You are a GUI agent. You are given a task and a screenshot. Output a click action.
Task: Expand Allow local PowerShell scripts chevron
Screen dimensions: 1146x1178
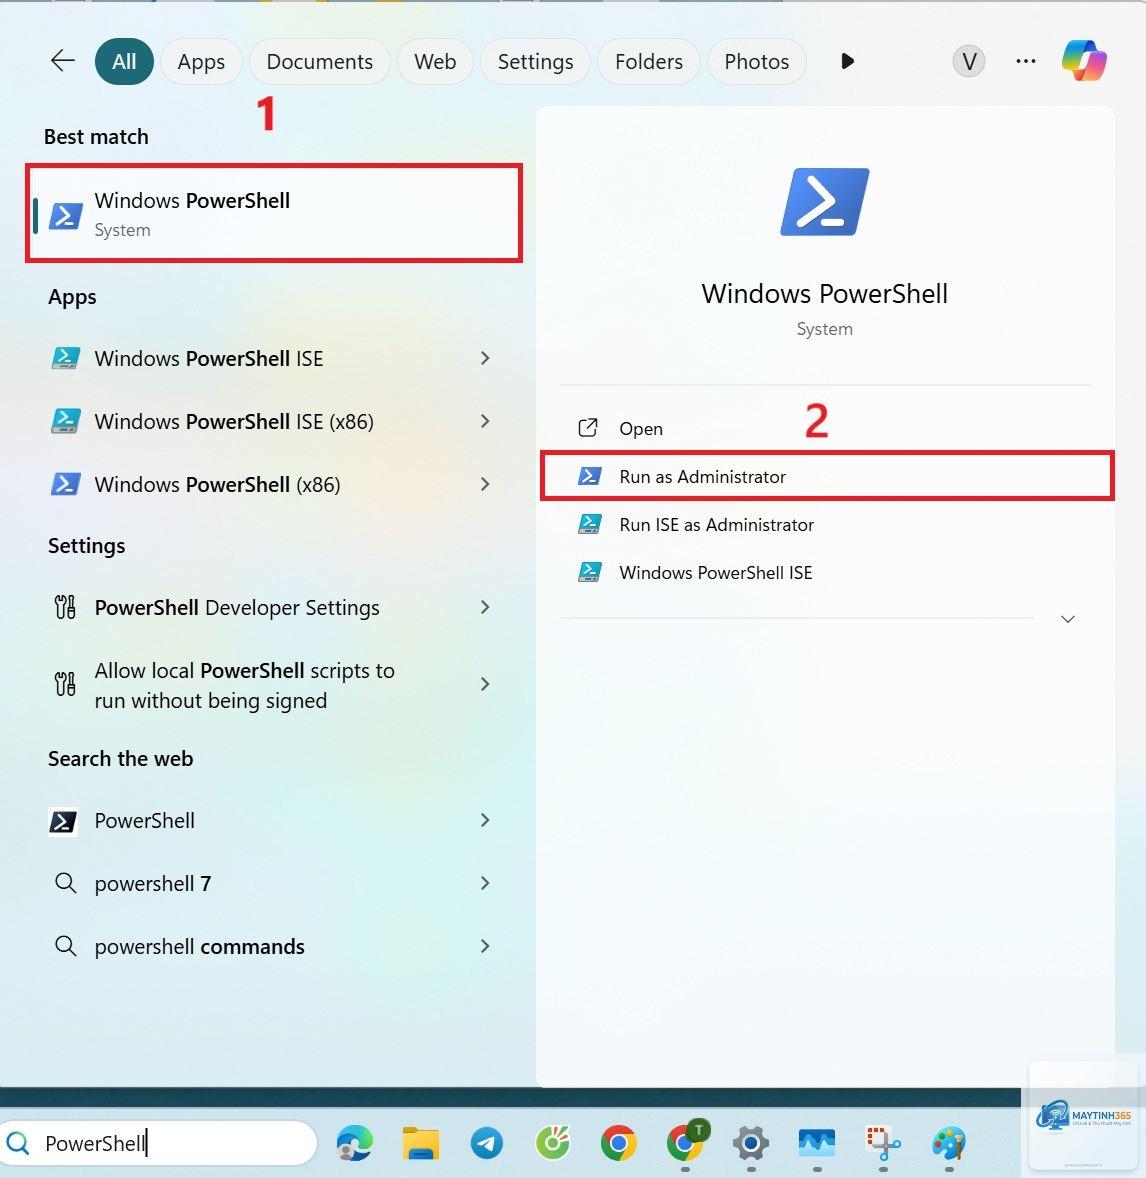pos(485,684)
